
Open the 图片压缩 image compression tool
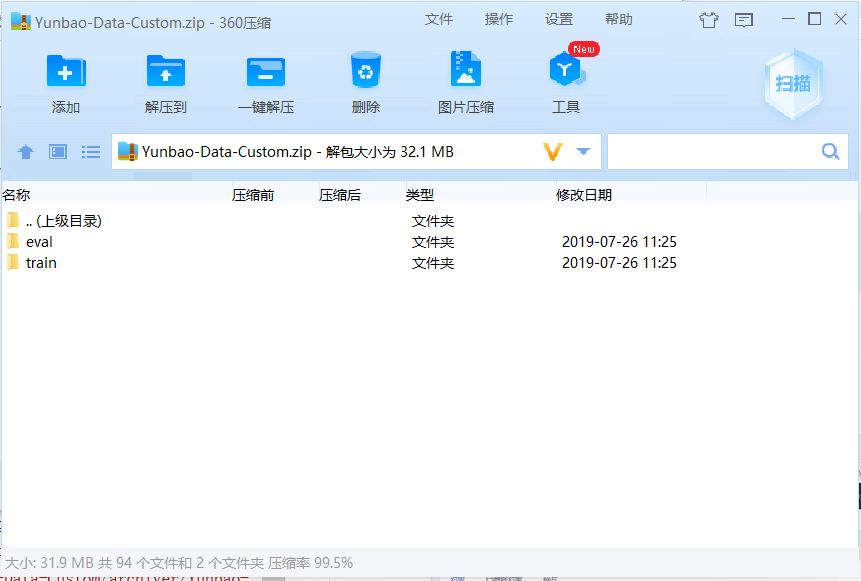tap(466, 78)
